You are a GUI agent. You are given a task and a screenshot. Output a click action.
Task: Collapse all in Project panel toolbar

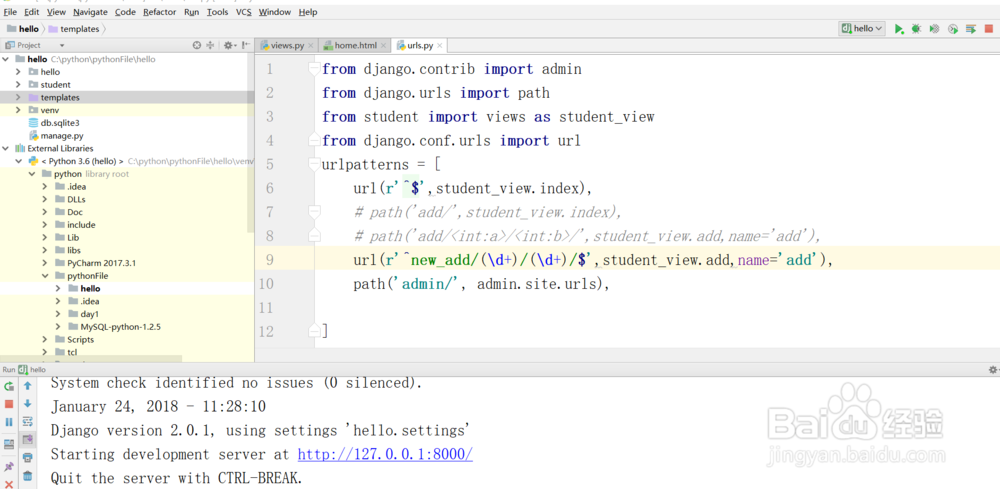[210, 45]
